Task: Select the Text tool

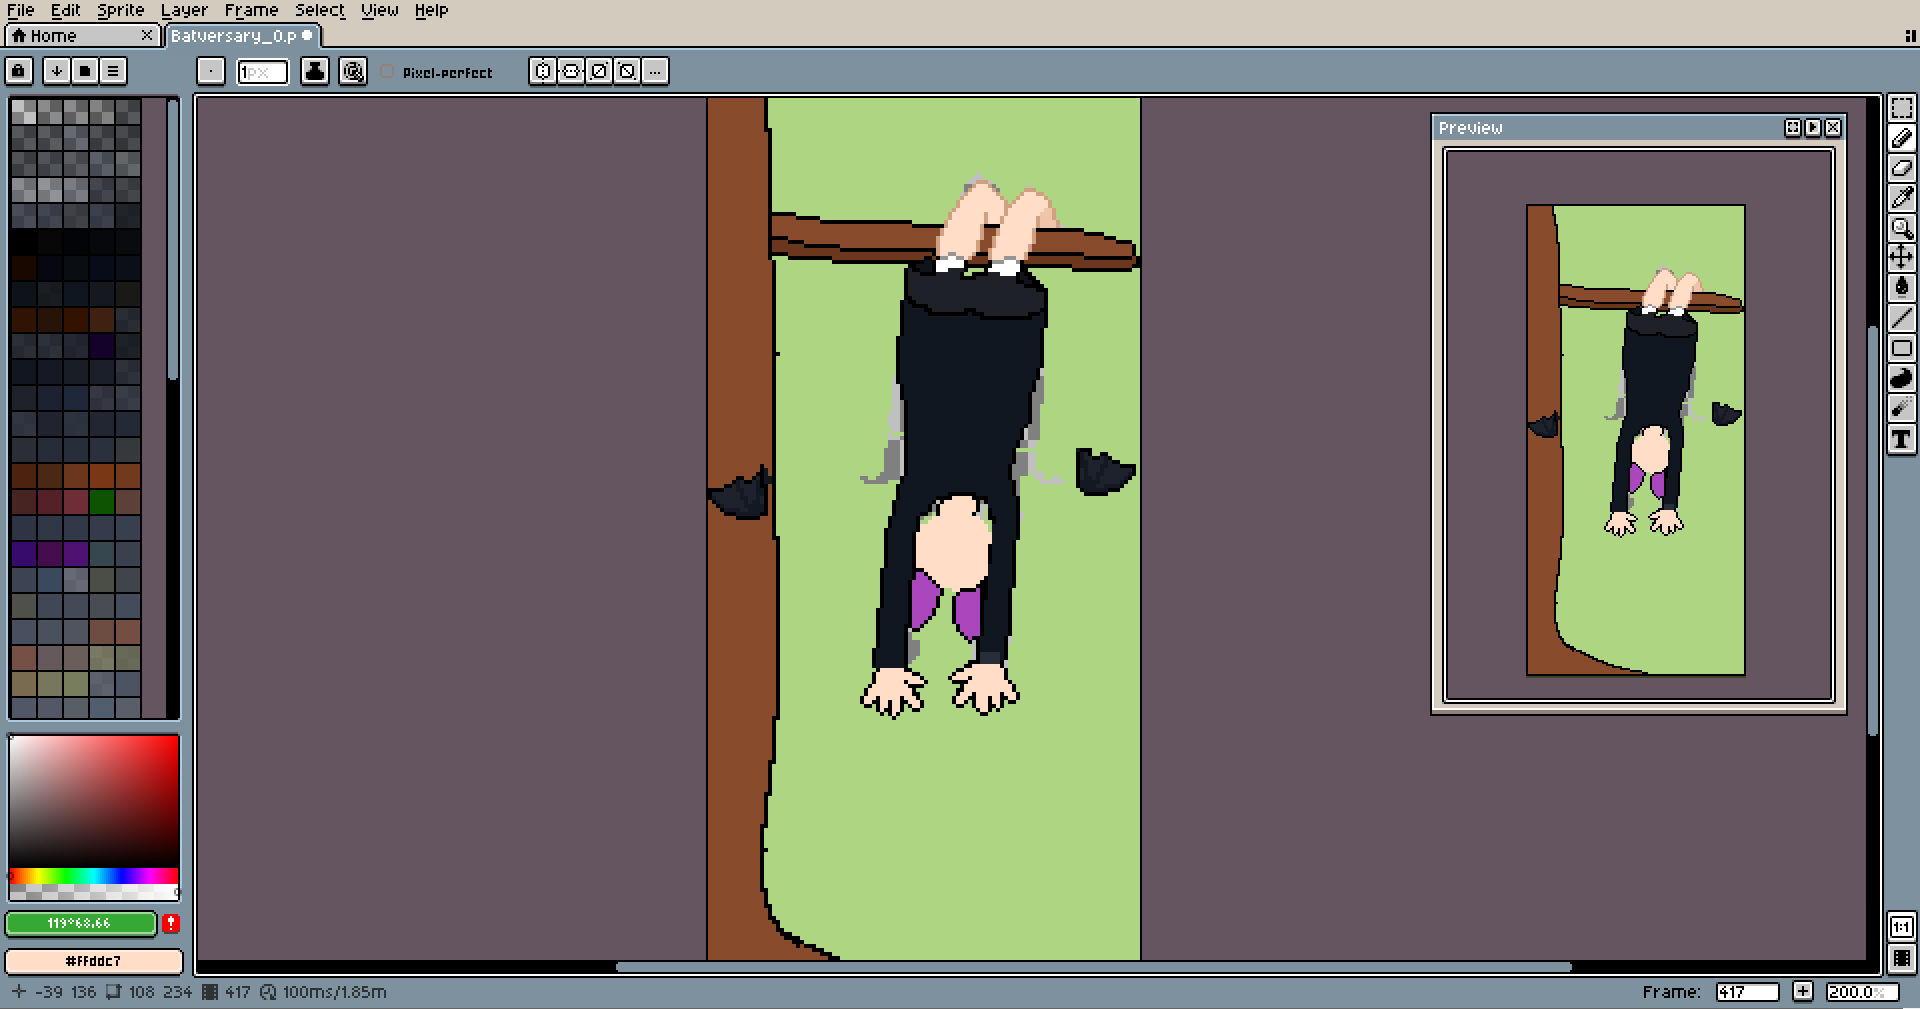Action: [x=1901, y=439]
